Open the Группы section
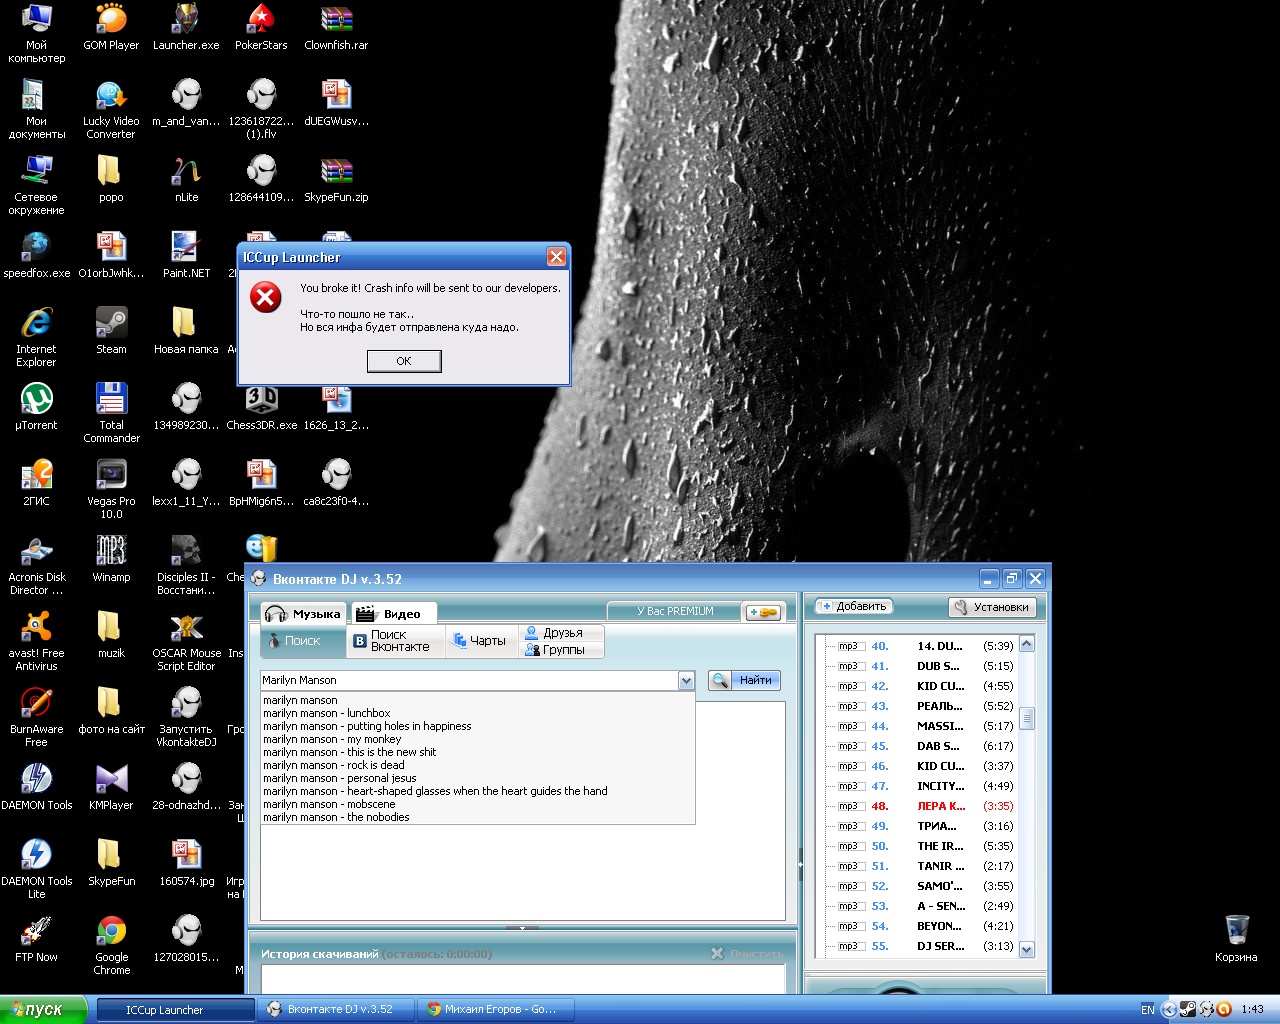 pos(561,649)
